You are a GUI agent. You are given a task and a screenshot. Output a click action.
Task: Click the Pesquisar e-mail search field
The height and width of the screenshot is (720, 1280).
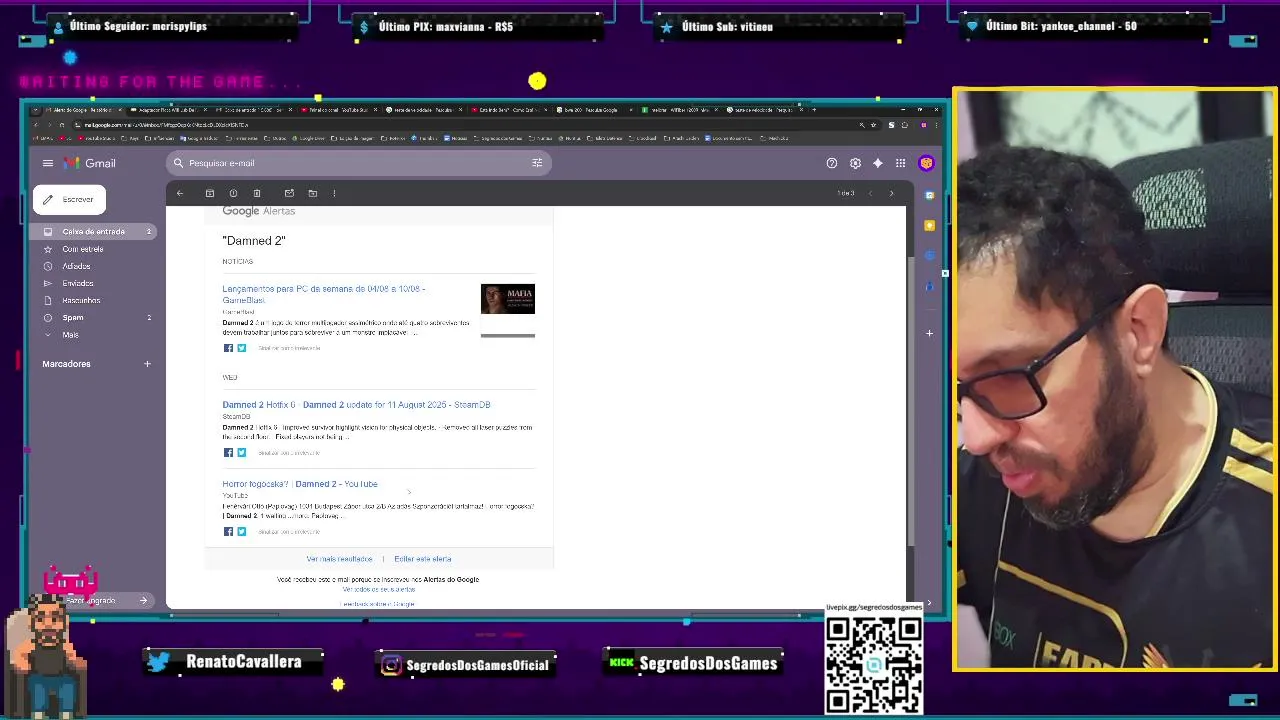(x=358, y=163)
